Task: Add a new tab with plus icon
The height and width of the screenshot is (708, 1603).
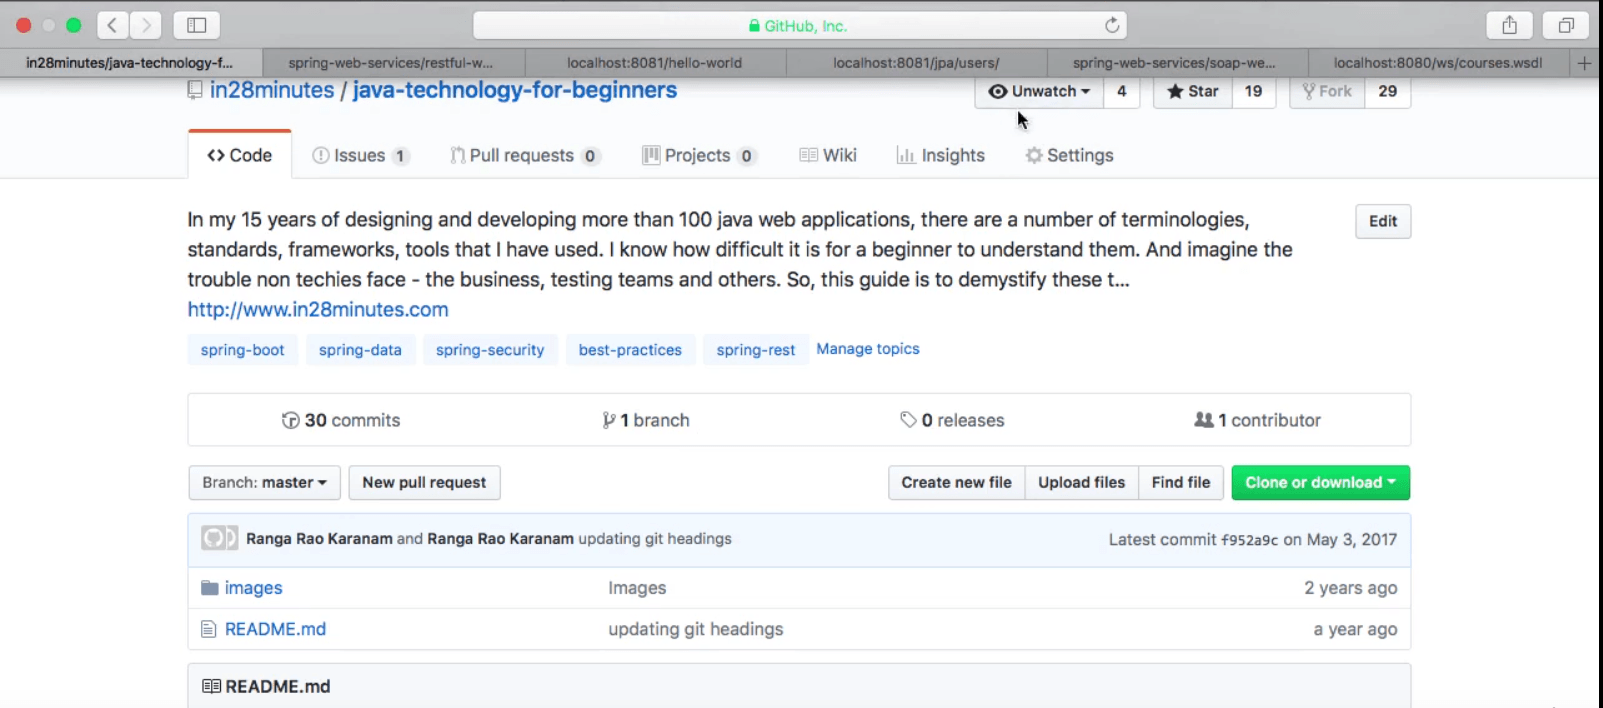Action: 1584,63
